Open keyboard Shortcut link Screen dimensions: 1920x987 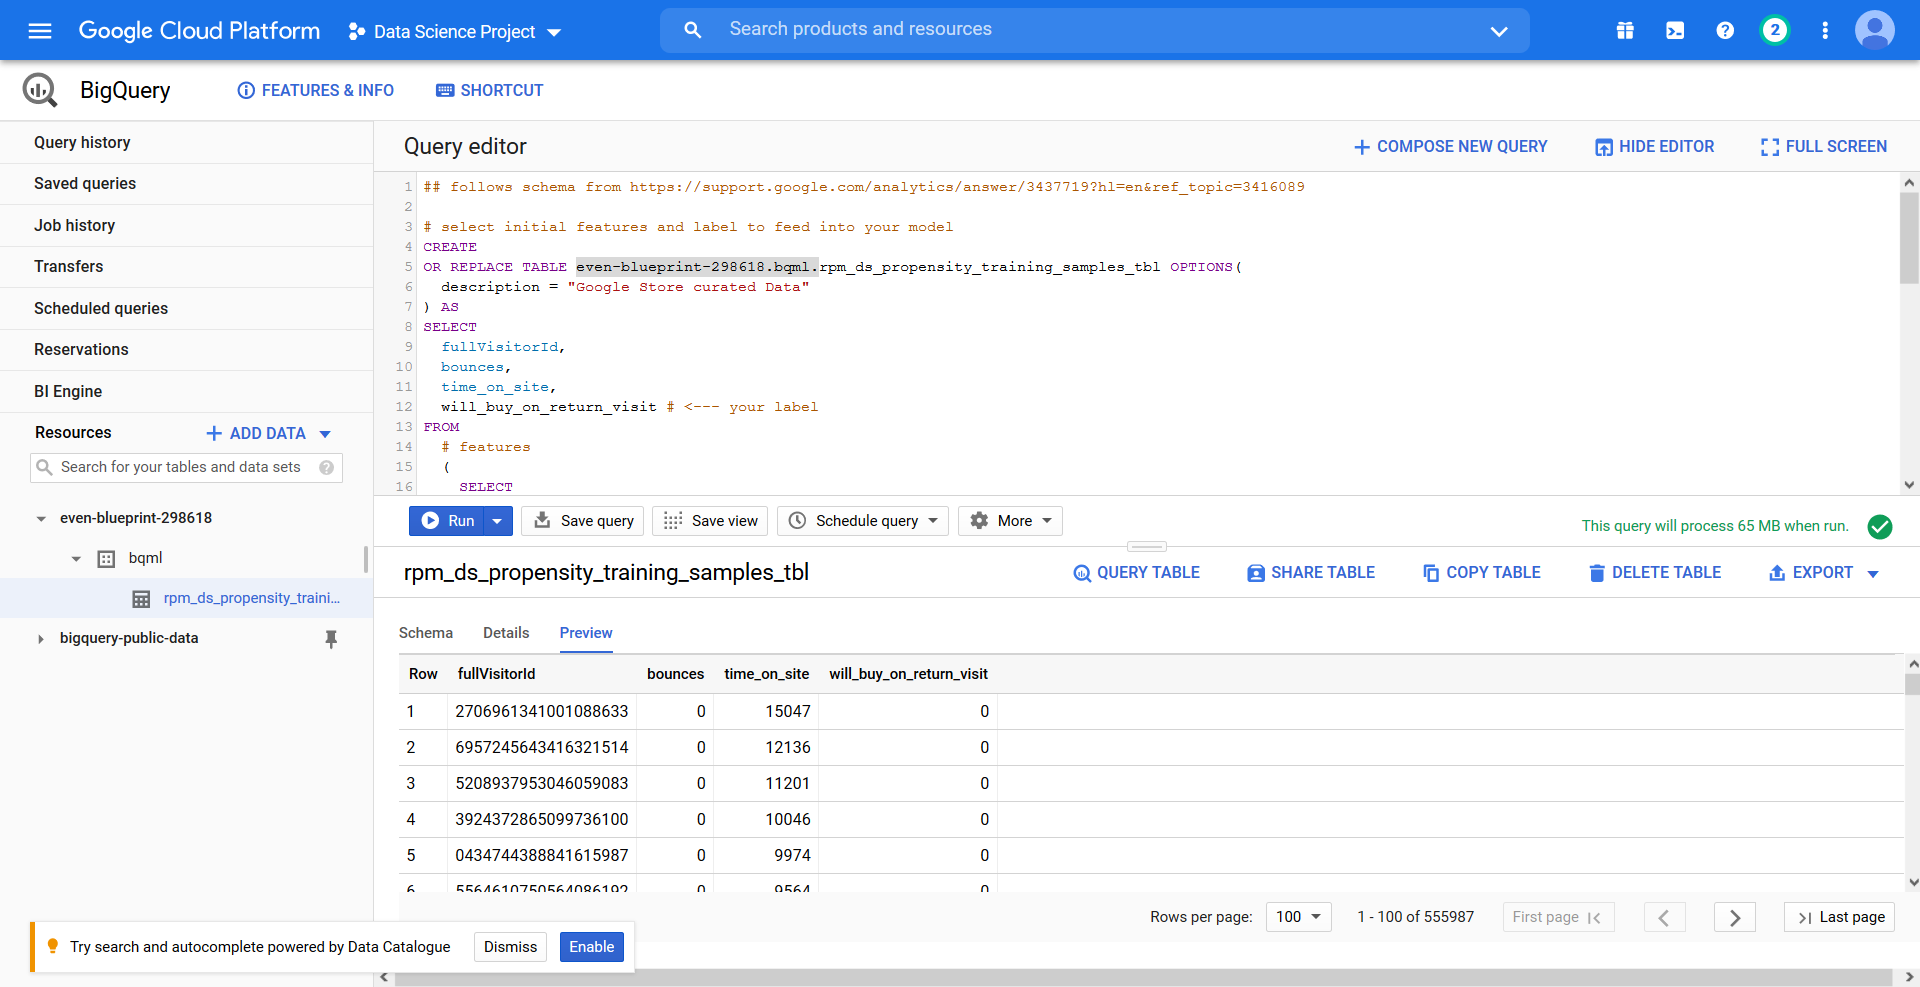pos(490,90)
